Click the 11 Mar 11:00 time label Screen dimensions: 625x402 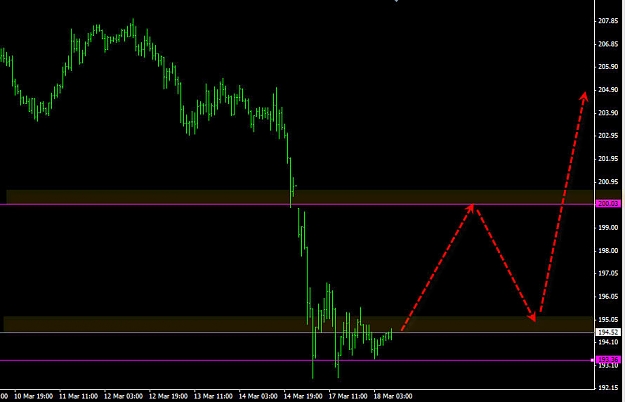click(79, 396)
